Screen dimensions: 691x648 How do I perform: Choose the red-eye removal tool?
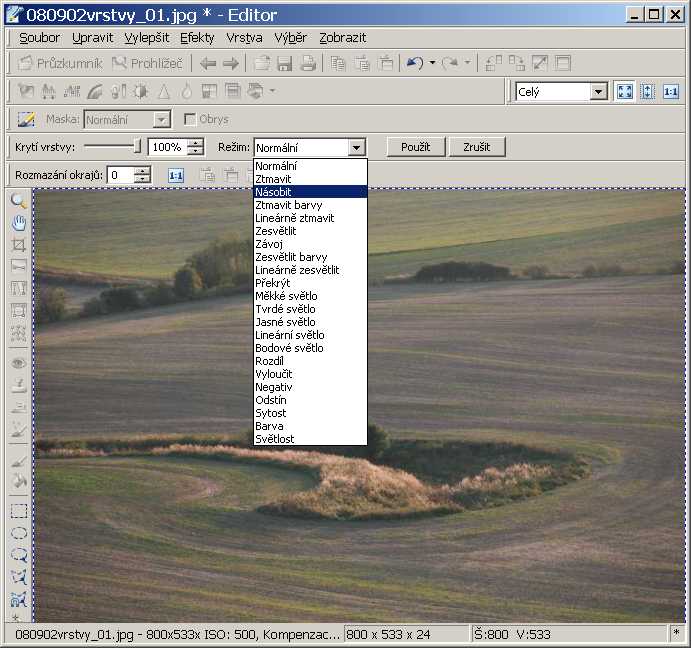(18, 363)
